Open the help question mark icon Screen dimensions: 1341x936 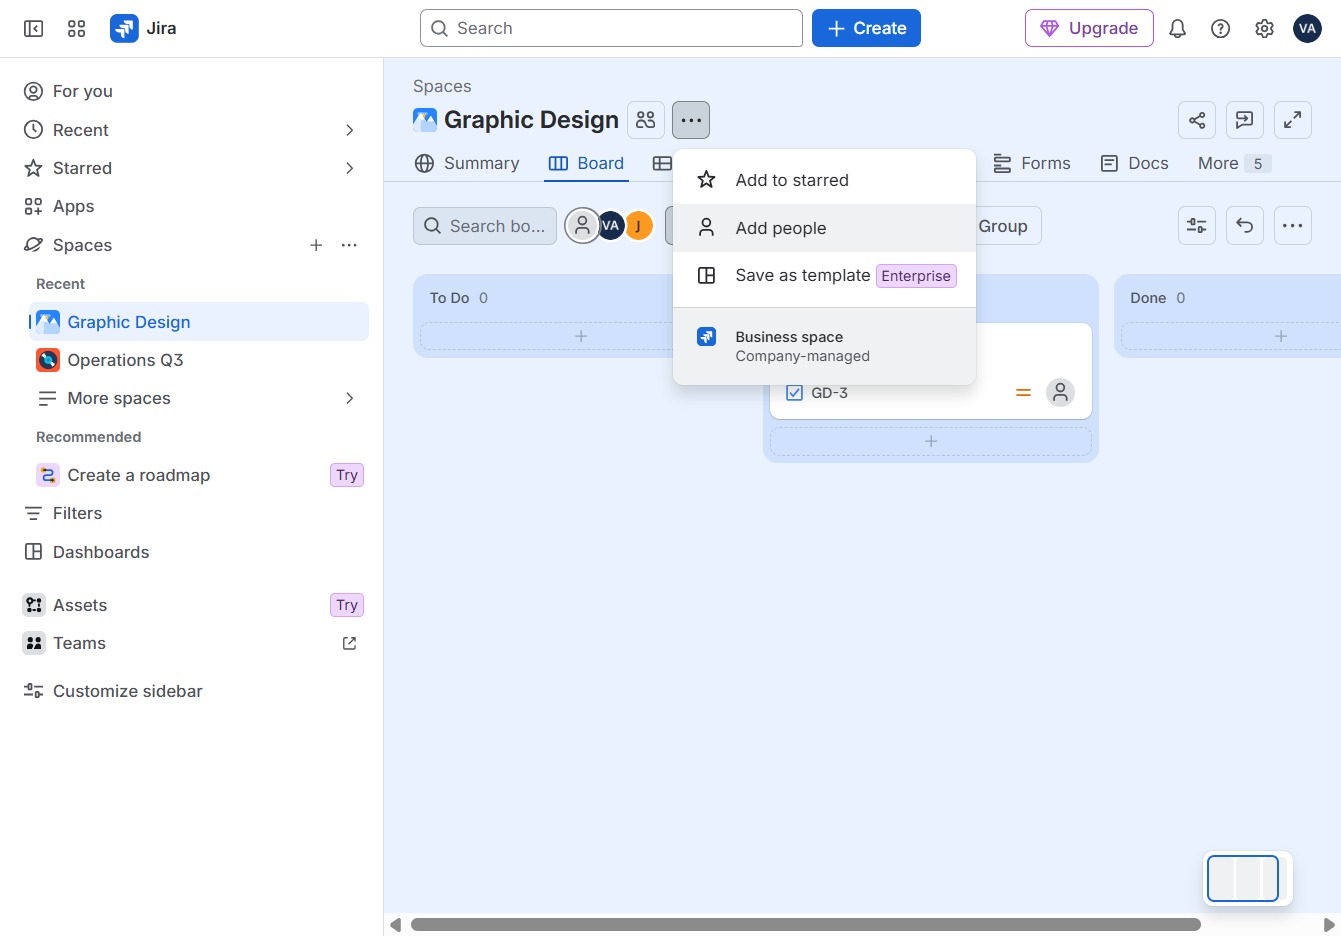click(1221, 29)
